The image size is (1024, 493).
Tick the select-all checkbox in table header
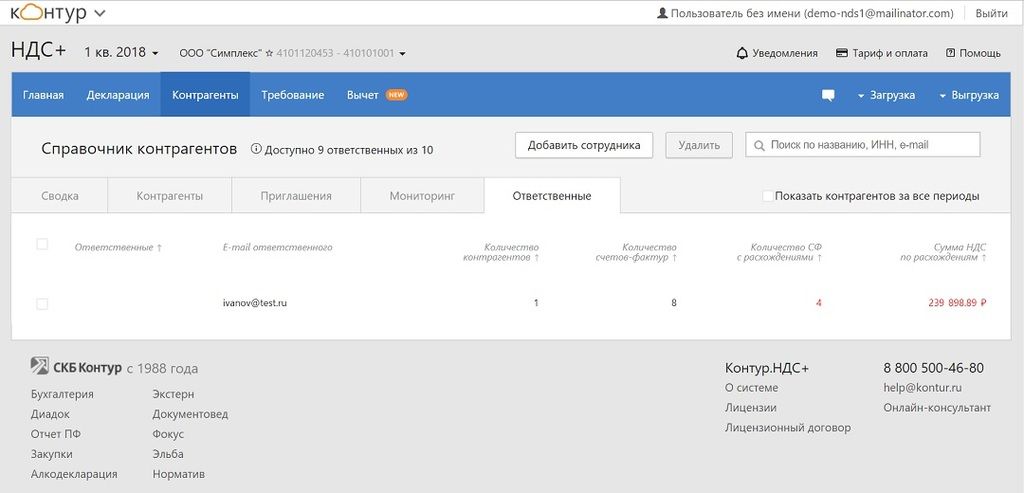42,244
